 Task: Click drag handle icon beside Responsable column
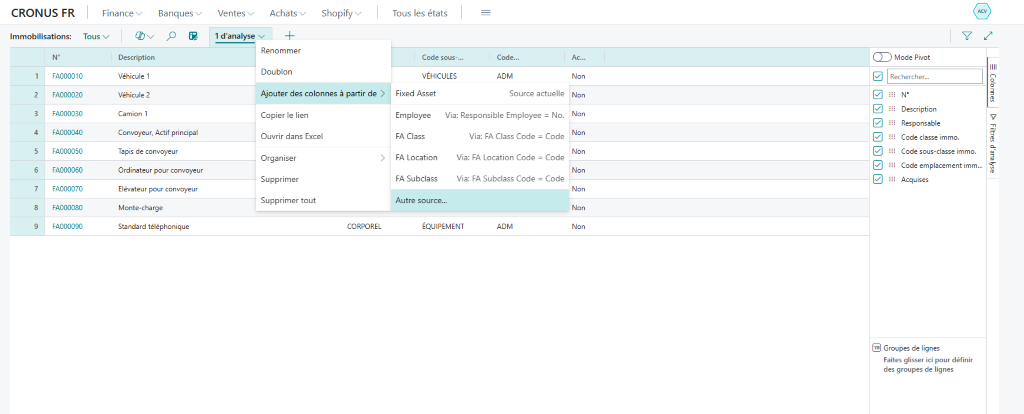(x=891, y=123)
